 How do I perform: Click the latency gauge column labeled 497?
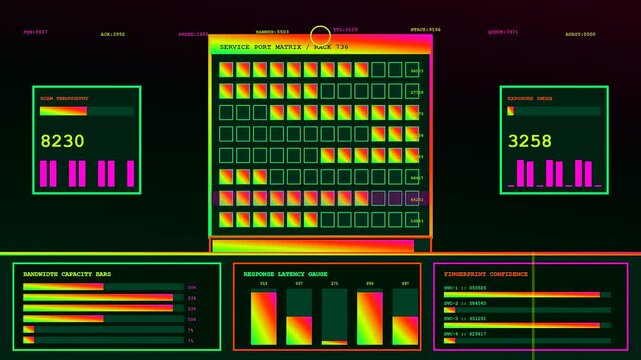pyautogui.click(x=405, y=317)
